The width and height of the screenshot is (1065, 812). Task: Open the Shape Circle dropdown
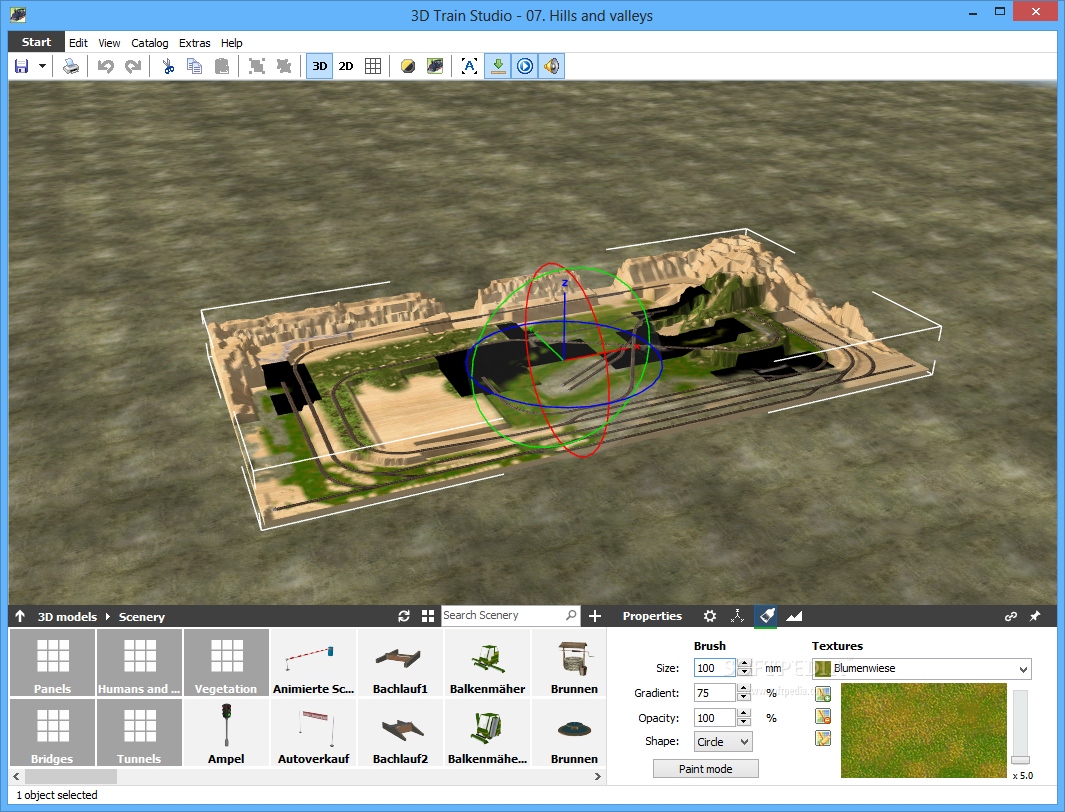(723, 741)
